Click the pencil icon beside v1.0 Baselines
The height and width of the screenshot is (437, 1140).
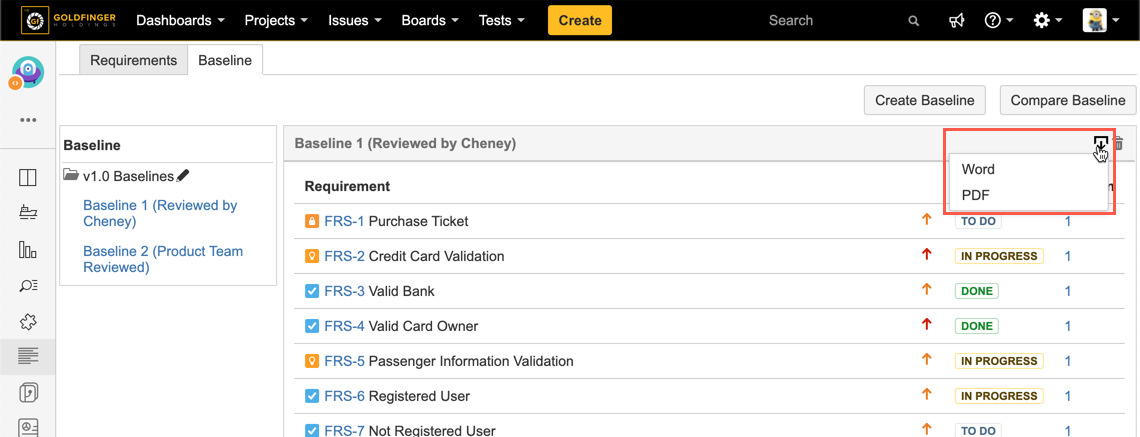183,176
